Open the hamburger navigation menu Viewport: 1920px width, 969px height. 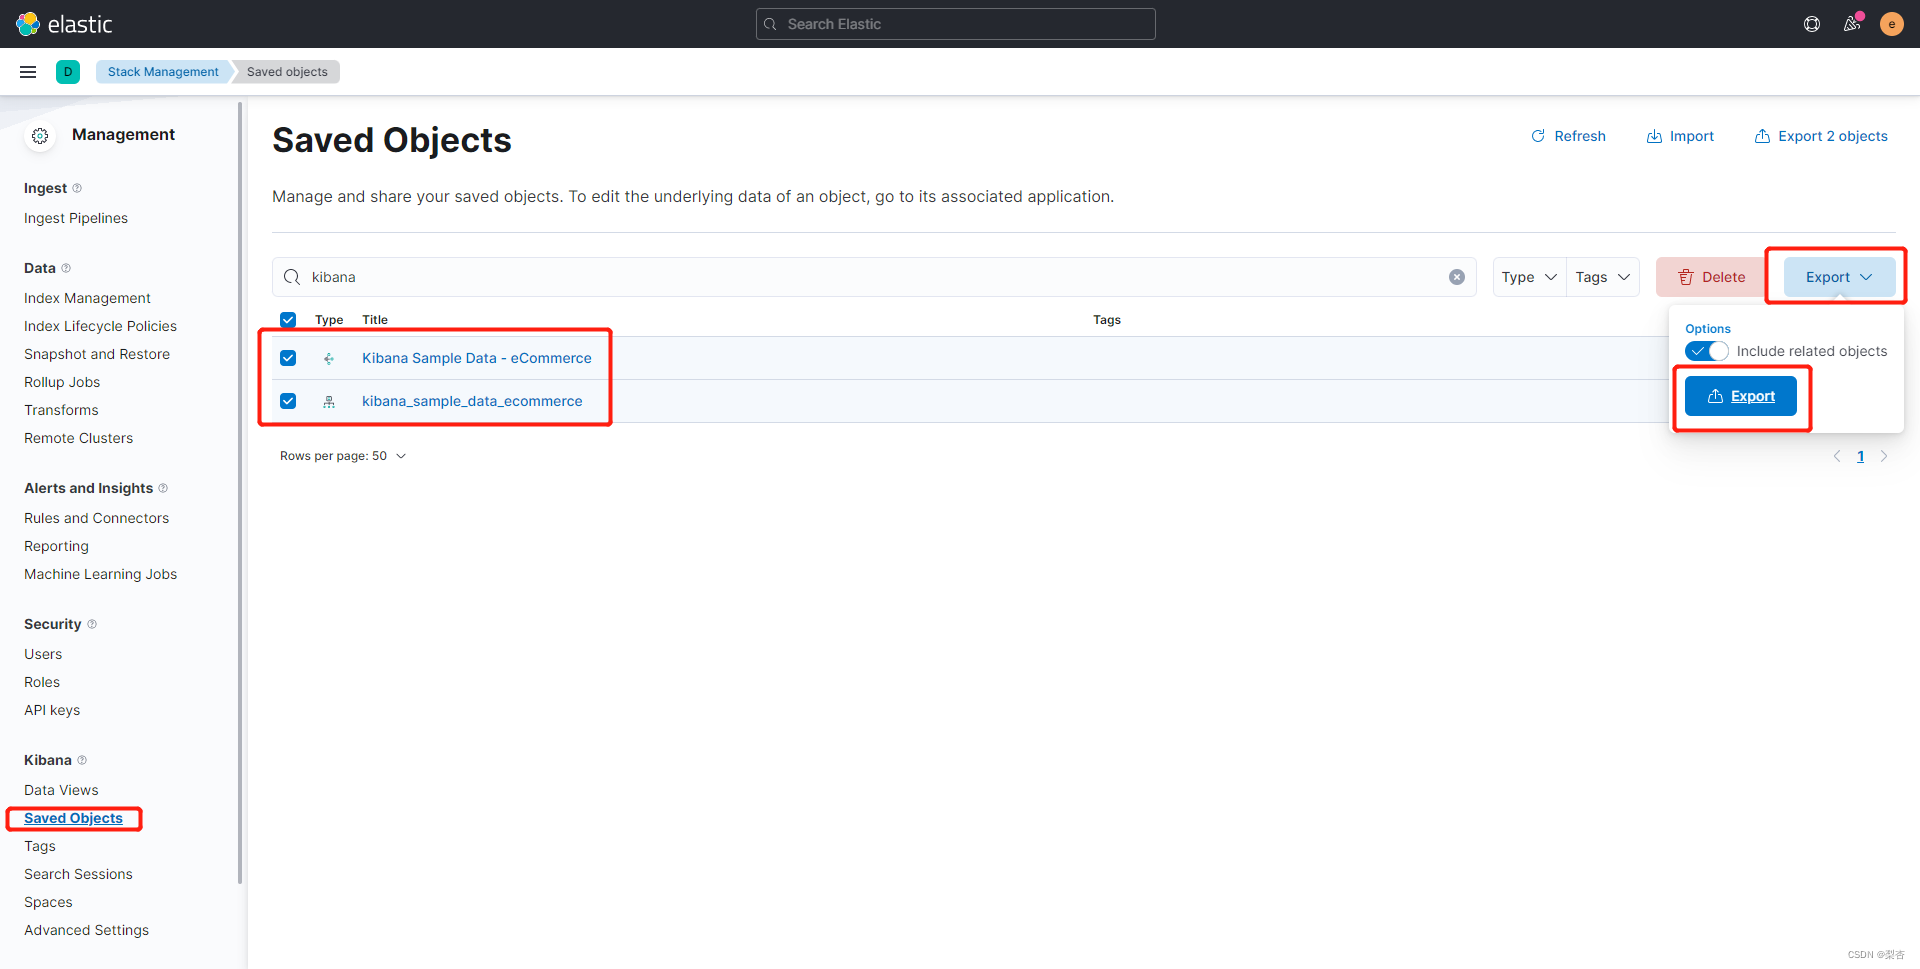[x=27, y=71]
